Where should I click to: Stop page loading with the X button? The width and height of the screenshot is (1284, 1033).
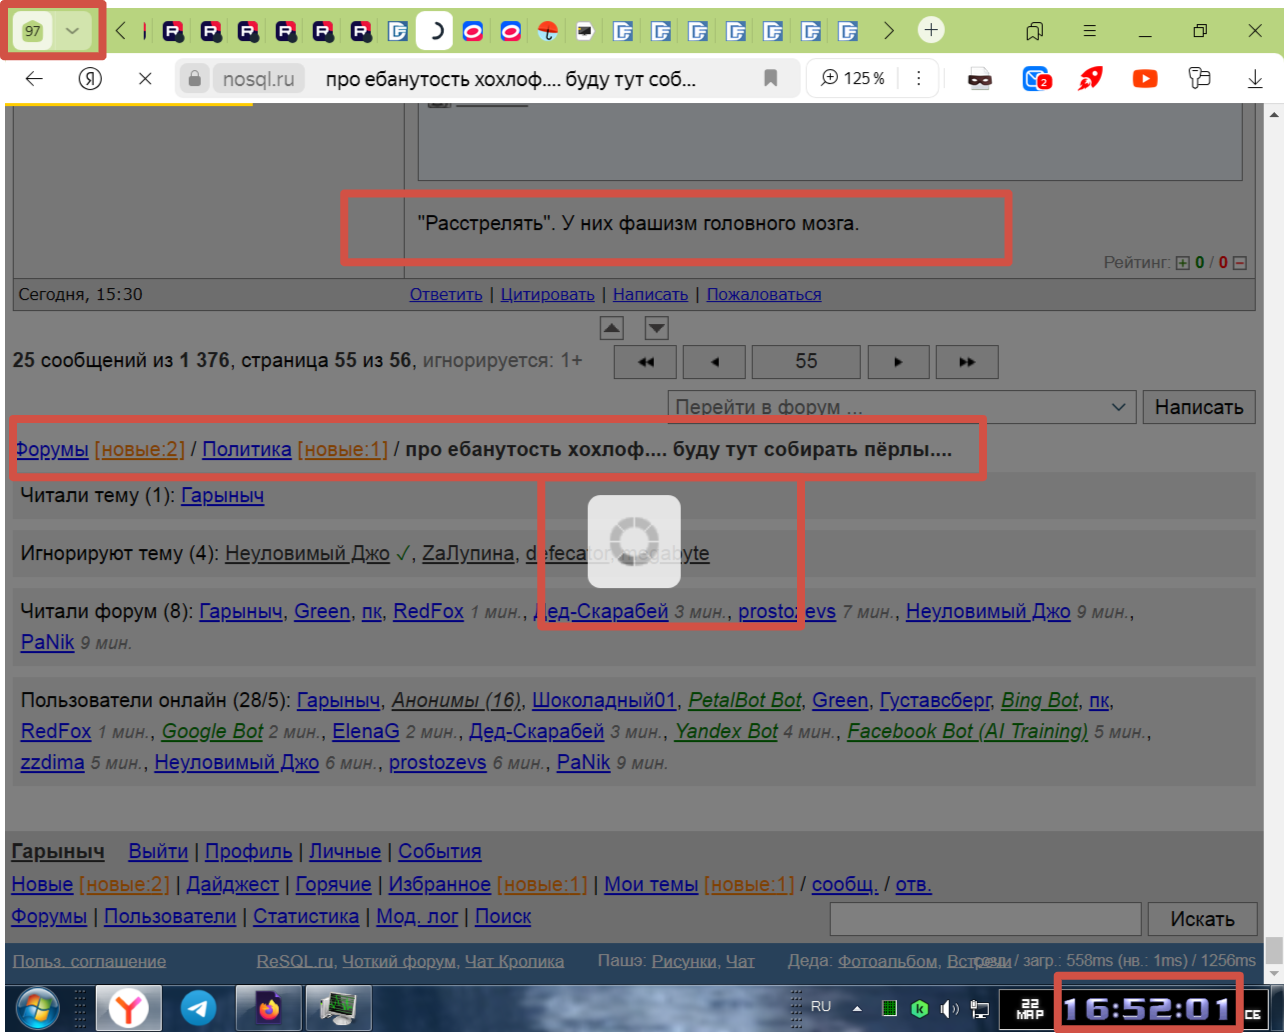[x=145, y=78]
